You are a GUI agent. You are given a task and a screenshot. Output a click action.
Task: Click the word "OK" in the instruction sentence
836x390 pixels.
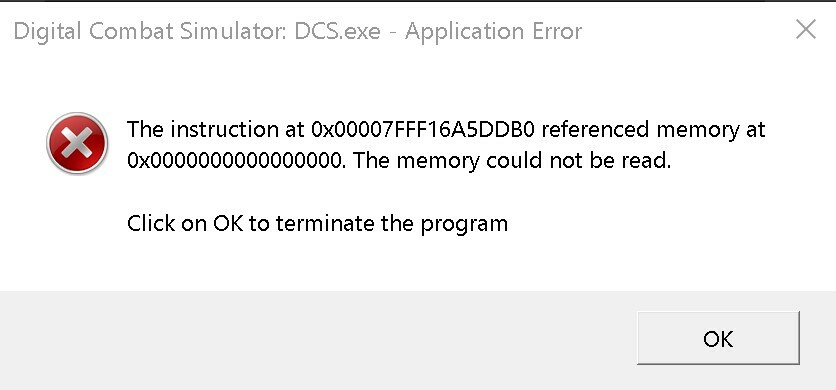(x=228, y=223)
